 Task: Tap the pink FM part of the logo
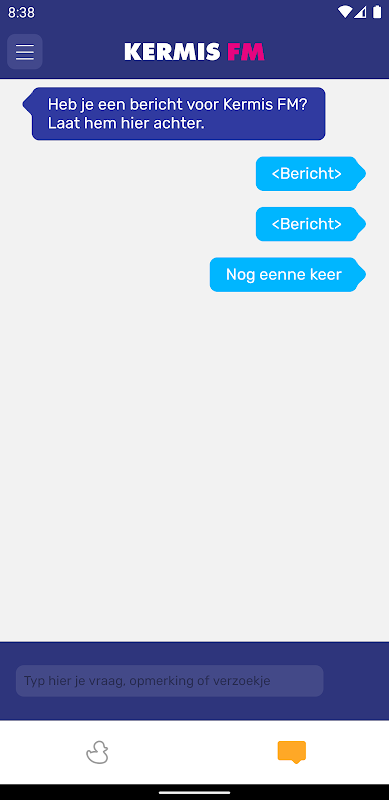[246, 52]
